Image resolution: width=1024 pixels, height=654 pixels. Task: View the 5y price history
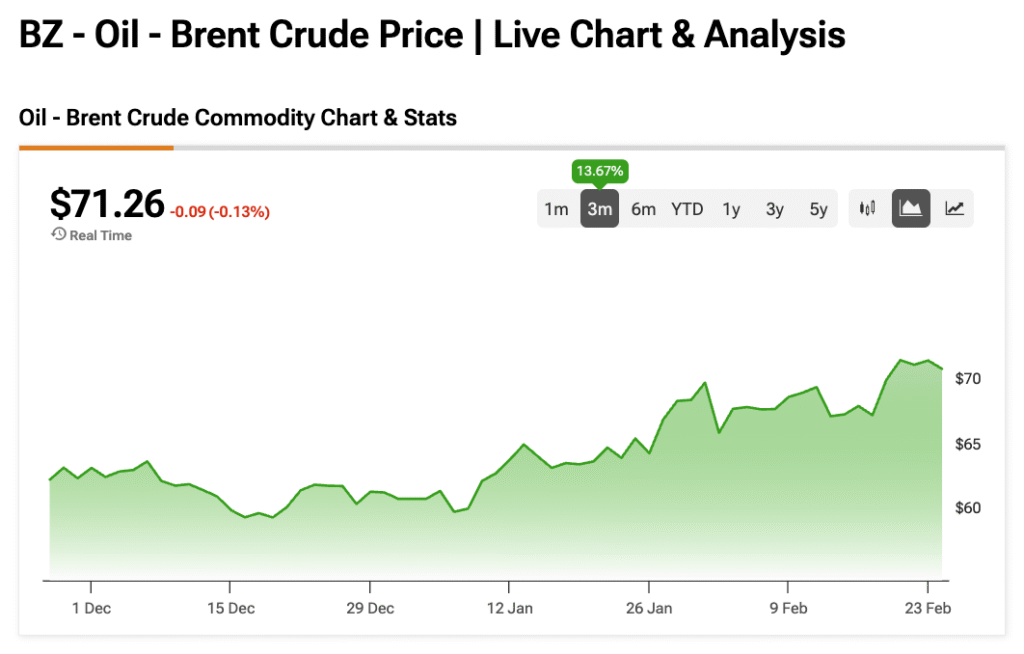[819, 209]
